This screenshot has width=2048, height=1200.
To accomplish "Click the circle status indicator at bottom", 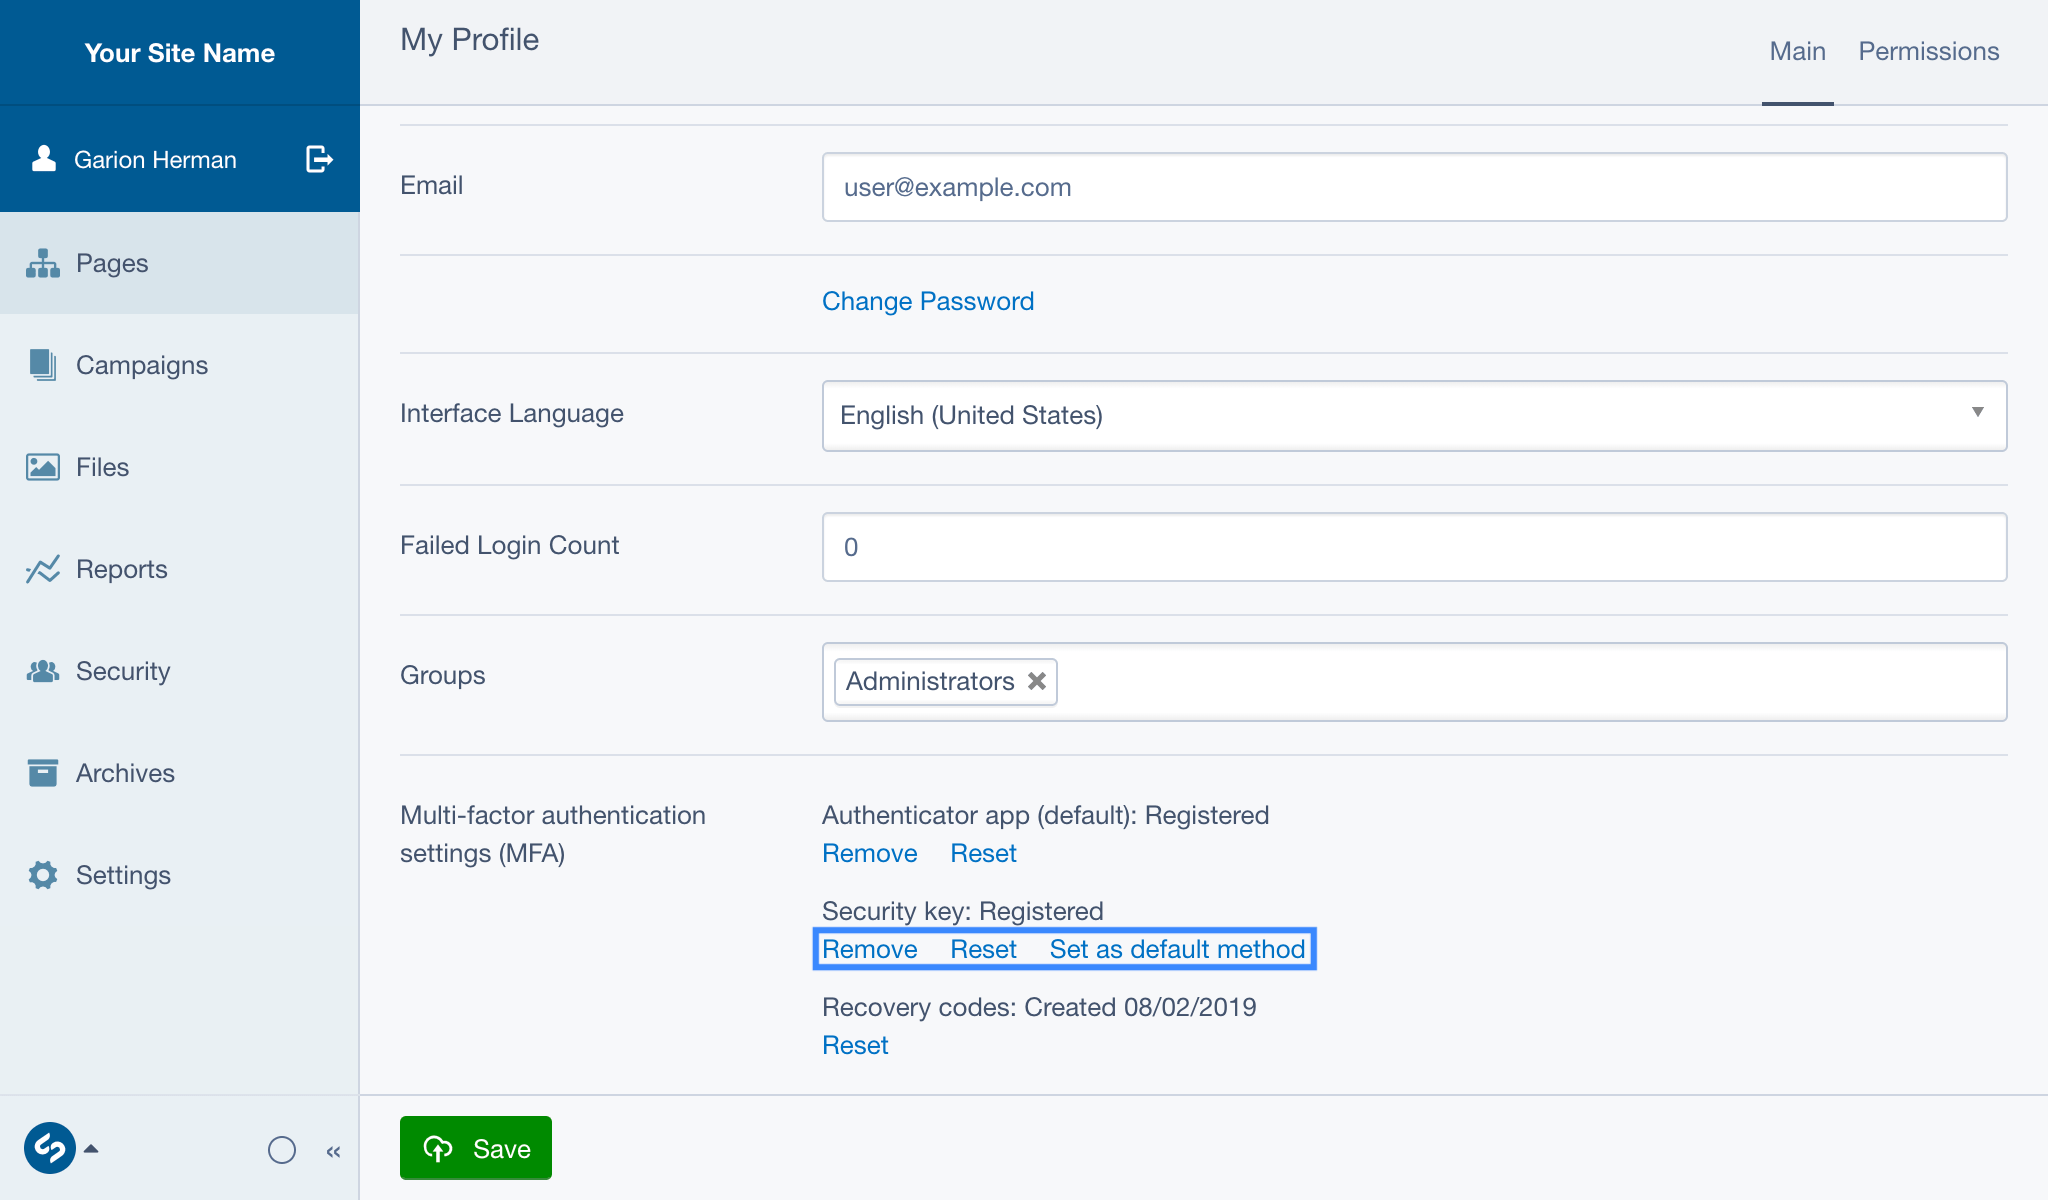I will 283,1150.
